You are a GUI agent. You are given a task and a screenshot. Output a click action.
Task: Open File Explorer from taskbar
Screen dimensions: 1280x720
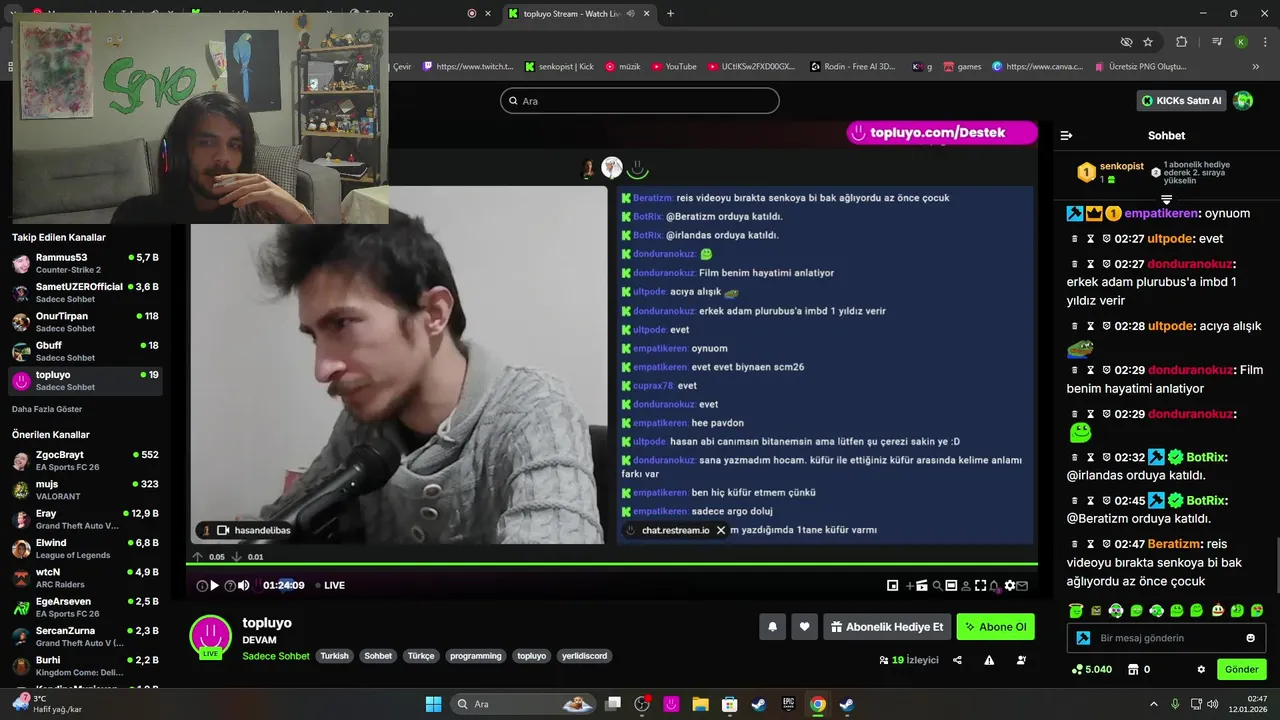click(x=700, y=704)
